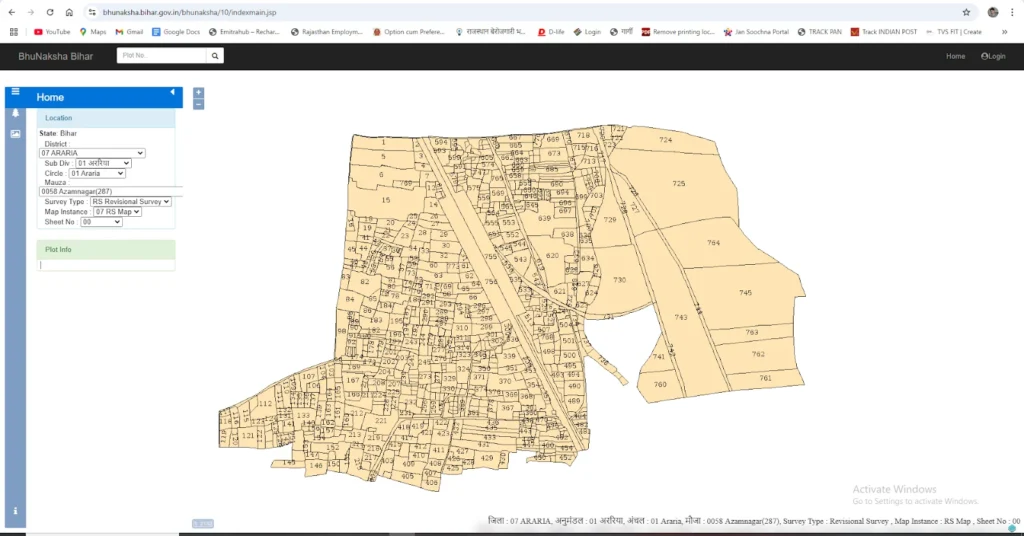The image size is (1024, 536).
Task: Select plot 620 on the map
Action: coord(552,255)
